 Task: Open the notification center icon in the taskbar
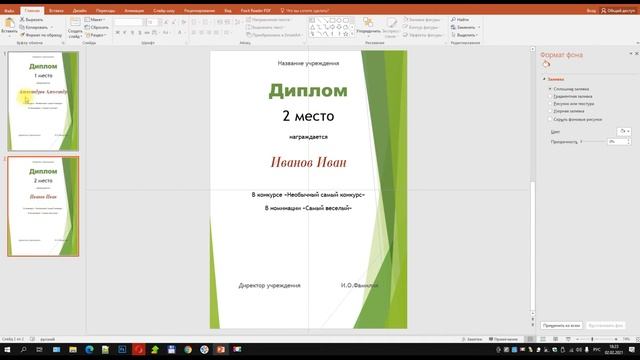coord(632,350)
